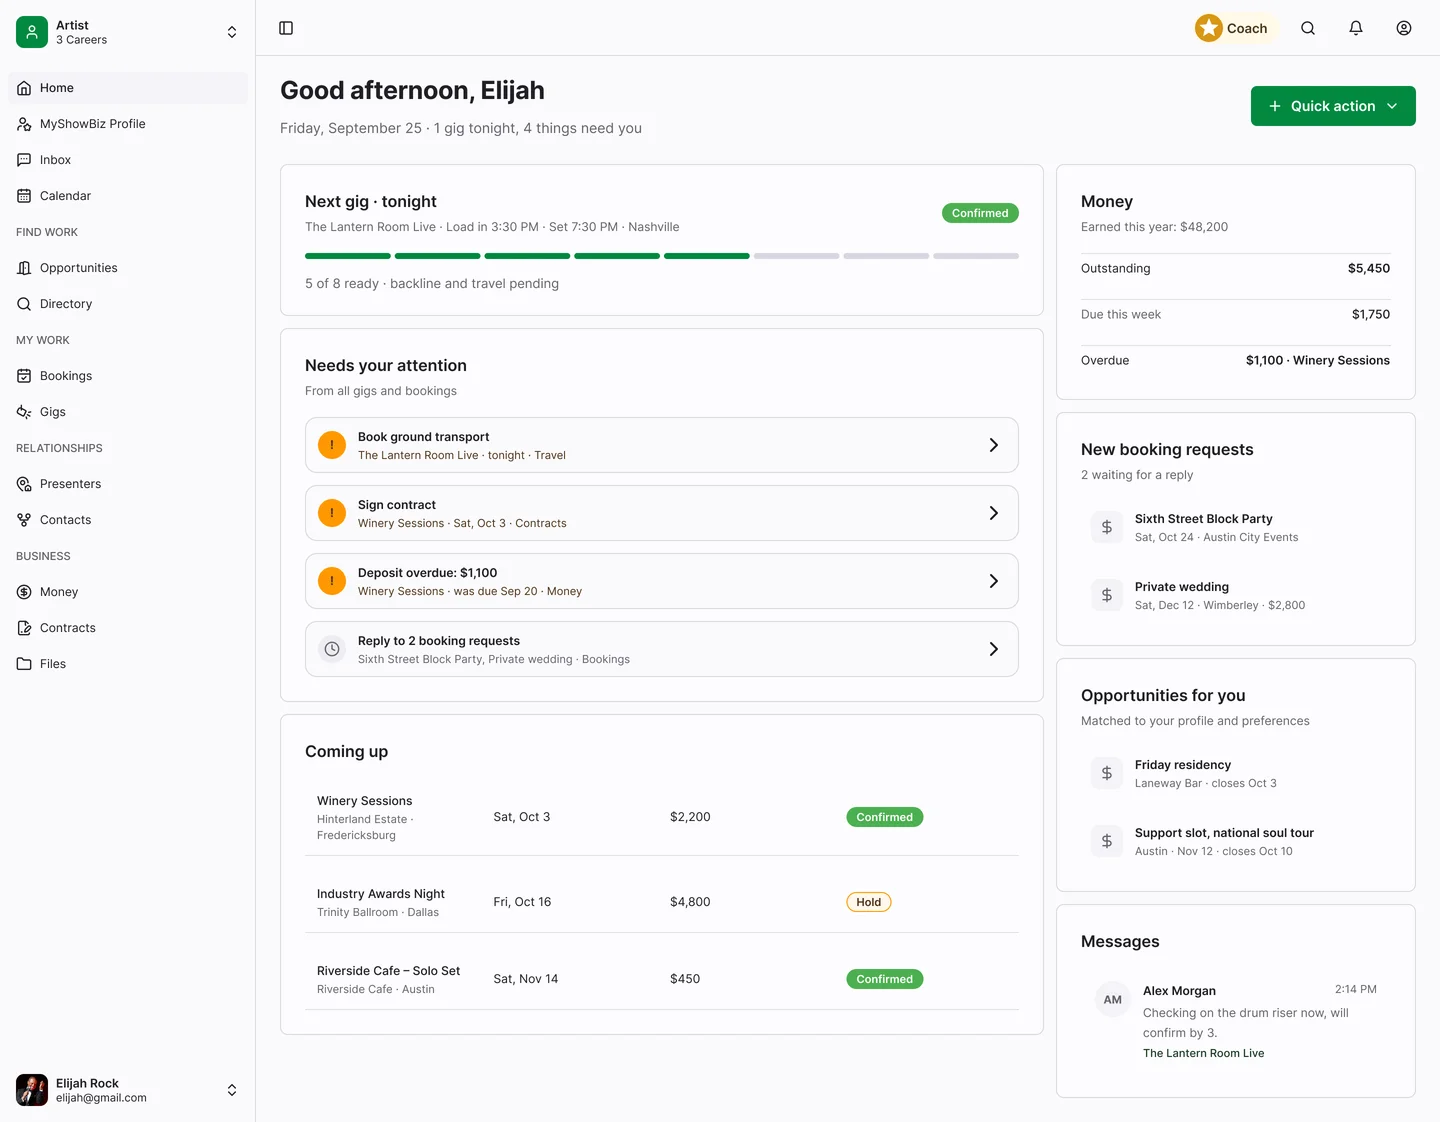Open Book ground transport chevron
The height and width of the screenshot is (1122, 1440).
pyautogui.click(x=994, y=445)
